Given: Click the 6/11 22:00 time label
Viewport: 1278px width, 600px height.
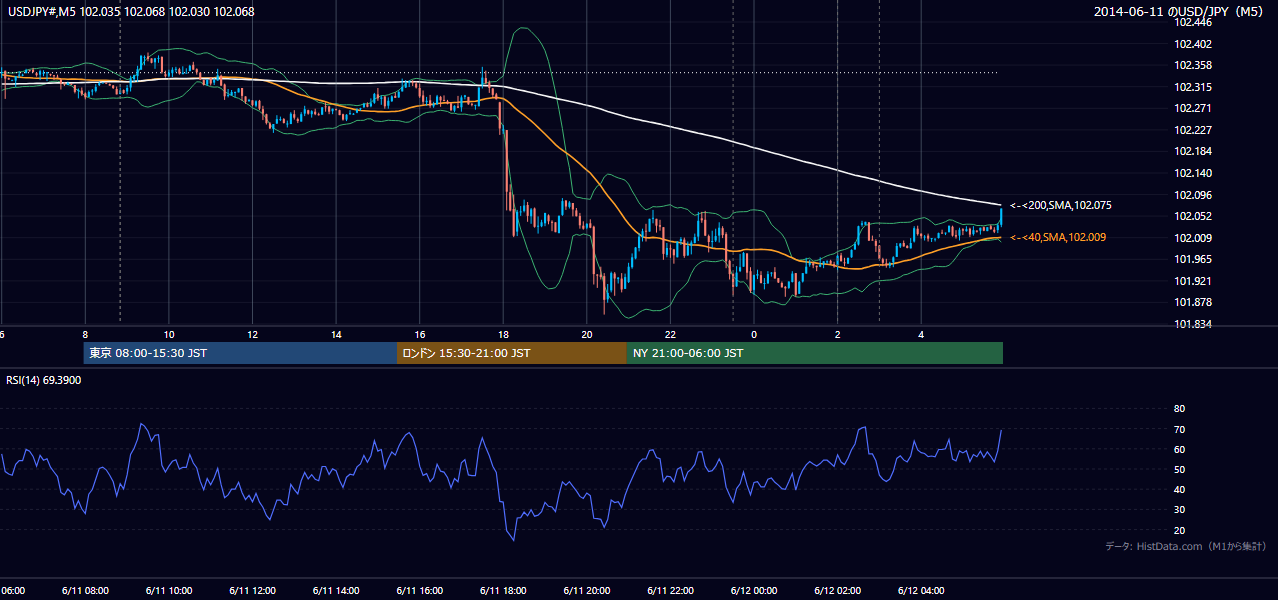Looking at the screenshot, I should (670, 590).
